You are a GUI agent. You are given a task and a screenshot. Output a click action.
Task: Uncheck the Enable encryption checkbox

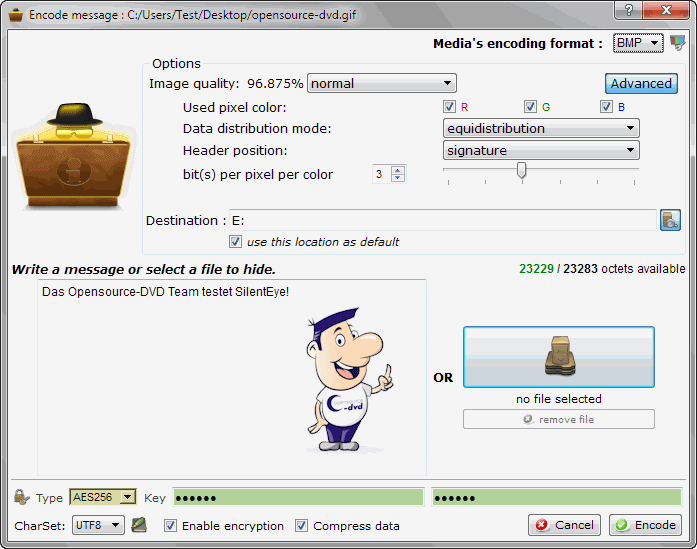point(170,525)
